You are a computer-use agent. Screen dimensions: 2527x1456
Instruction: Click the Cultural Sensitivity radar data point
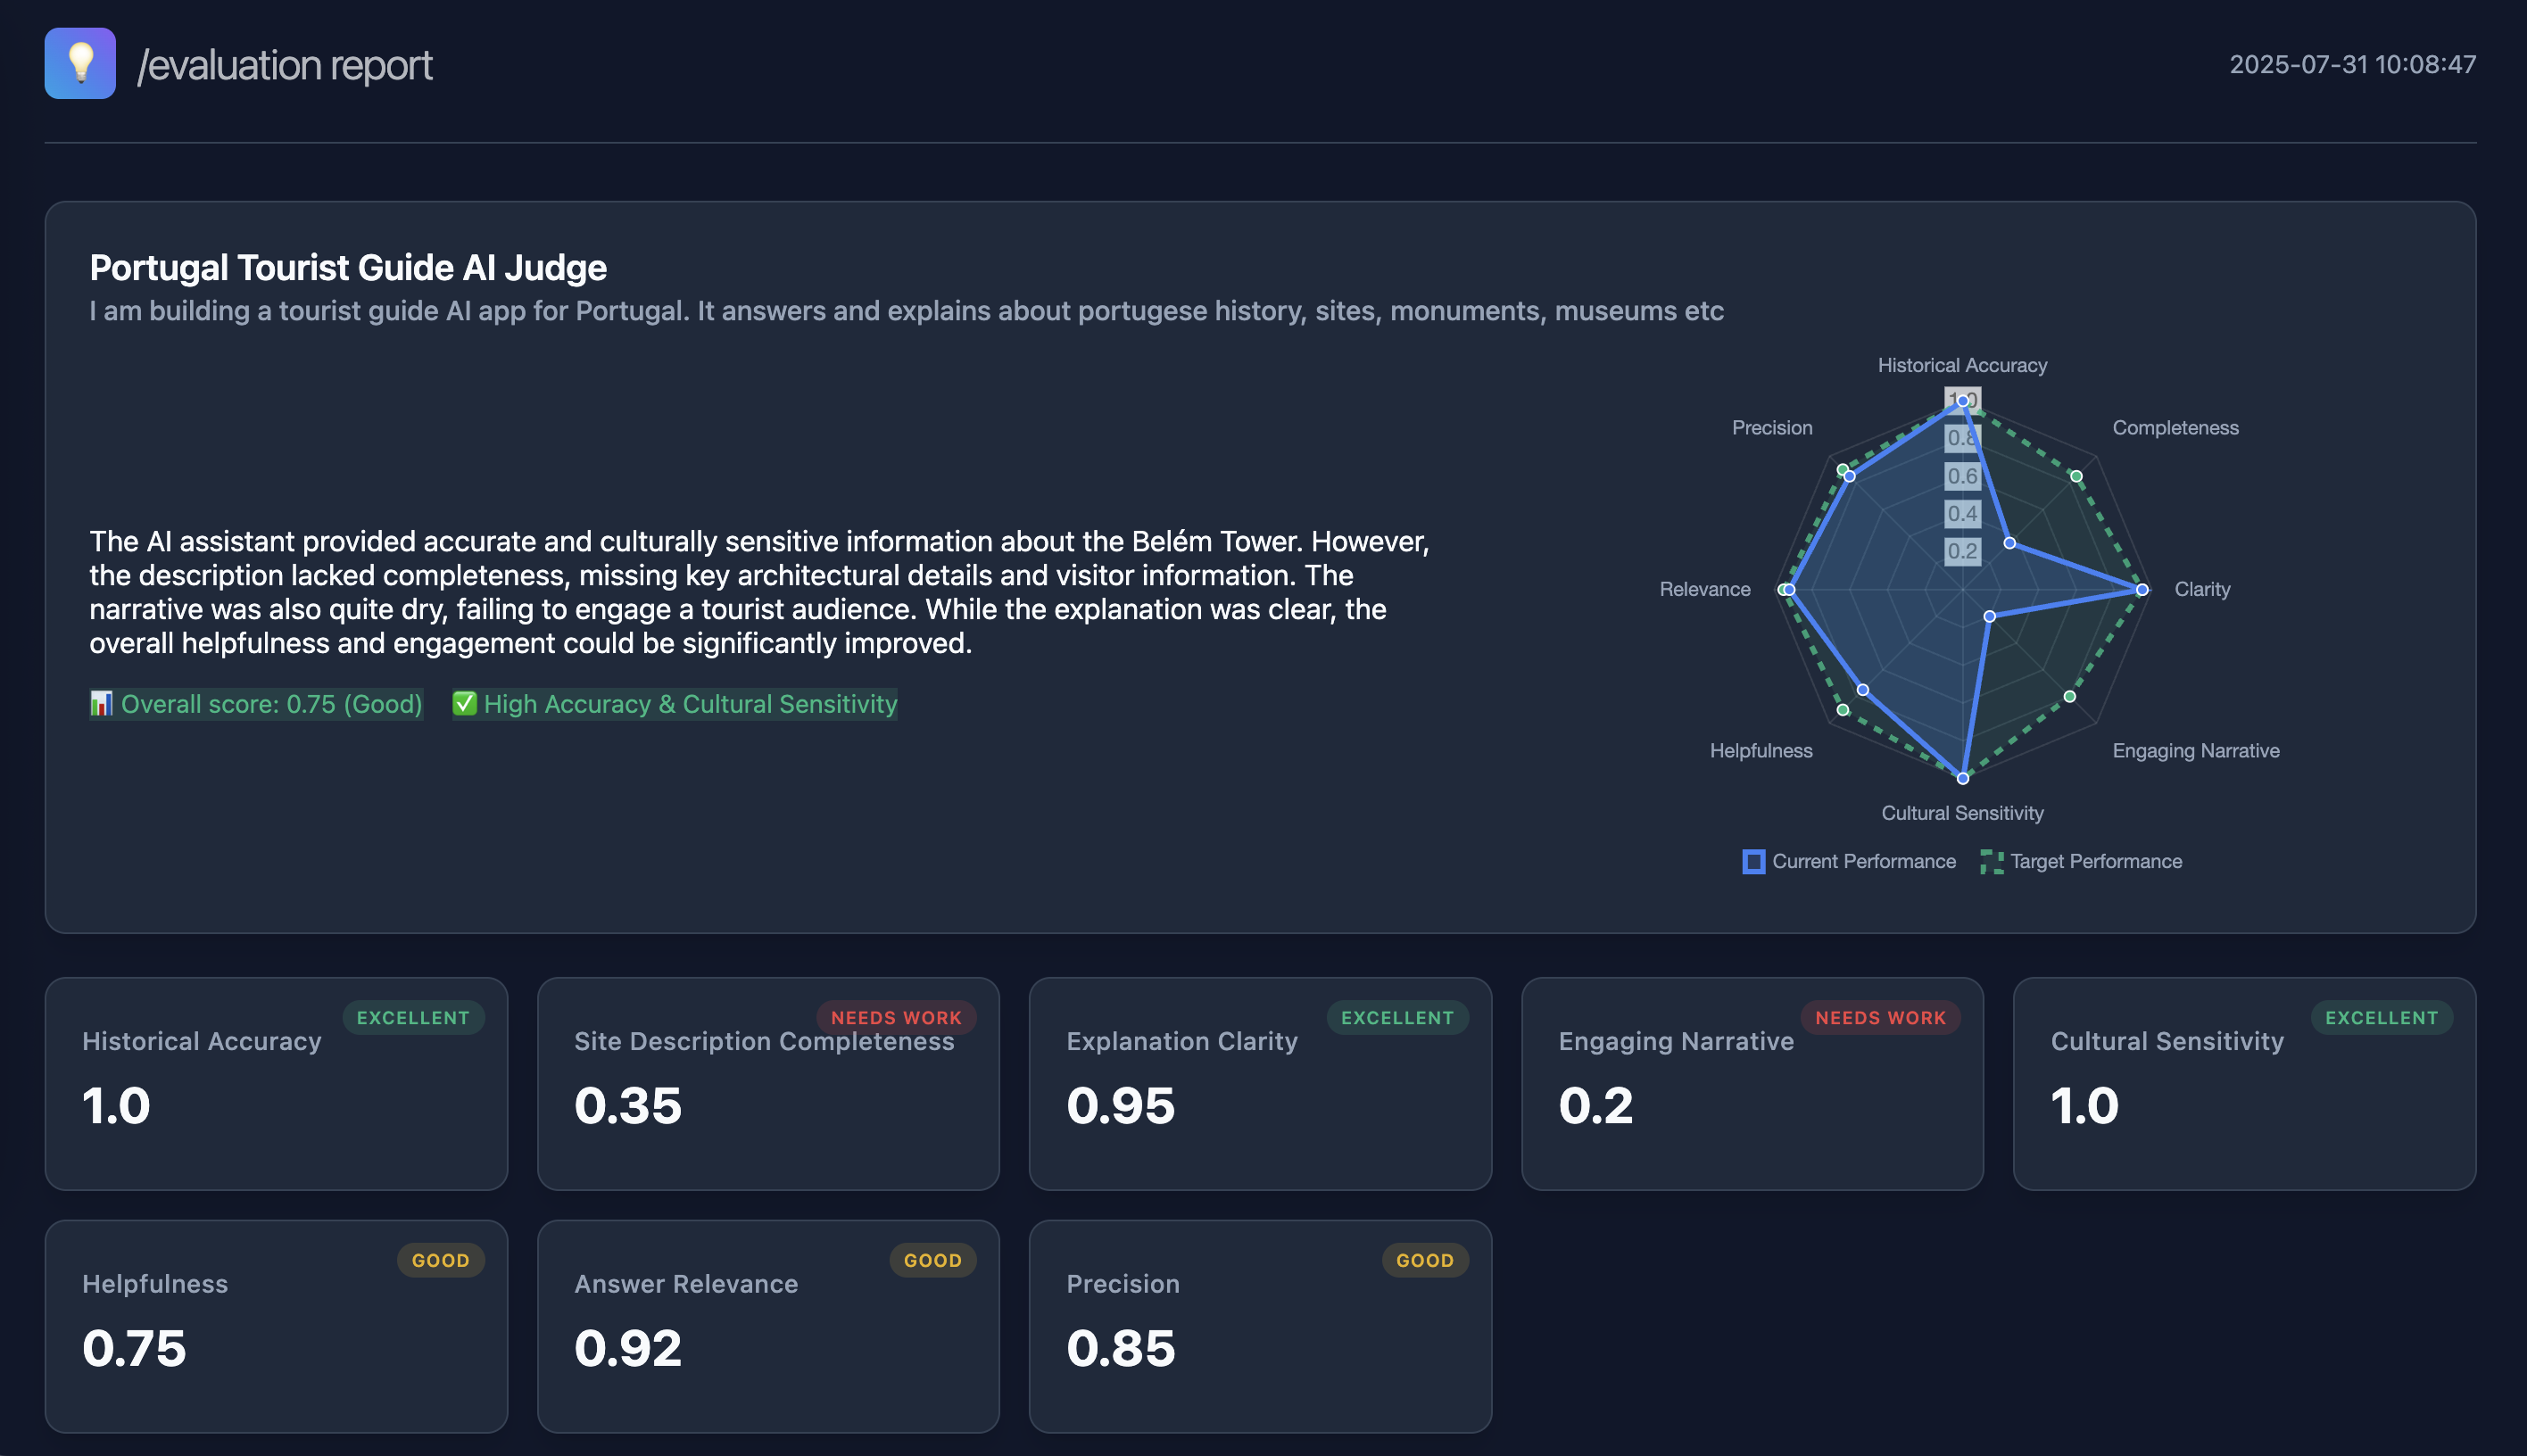click(x=1962, y=777)
